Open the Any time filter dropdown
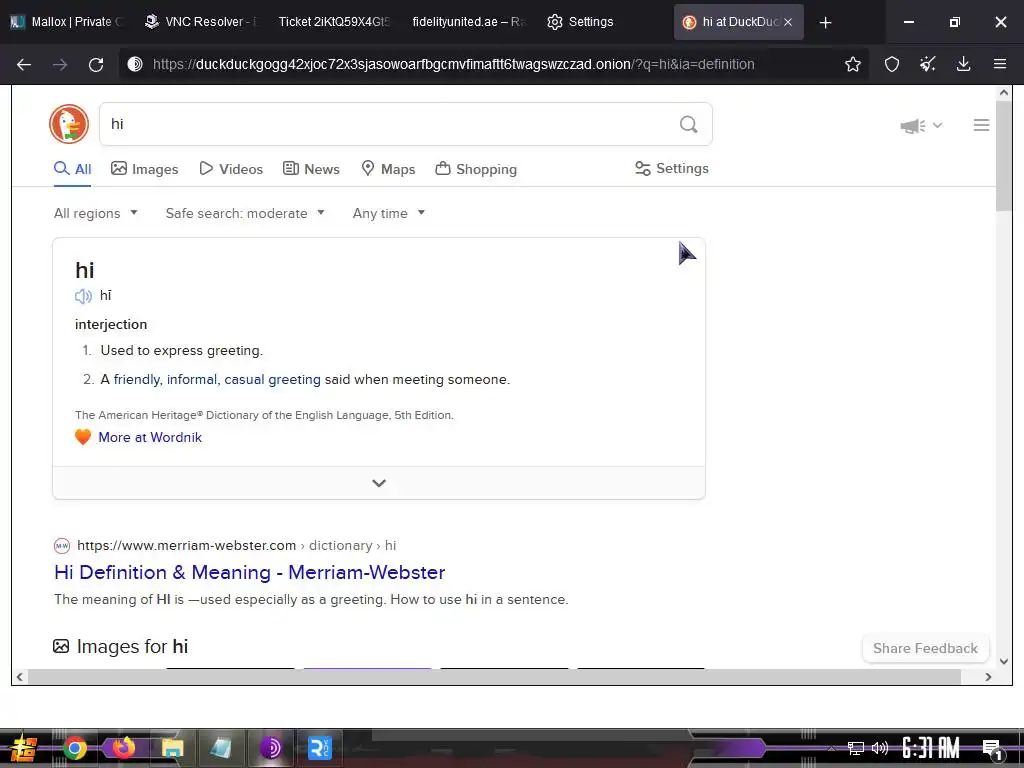Viewport: 1024px width, 768px height. point(389,213)
